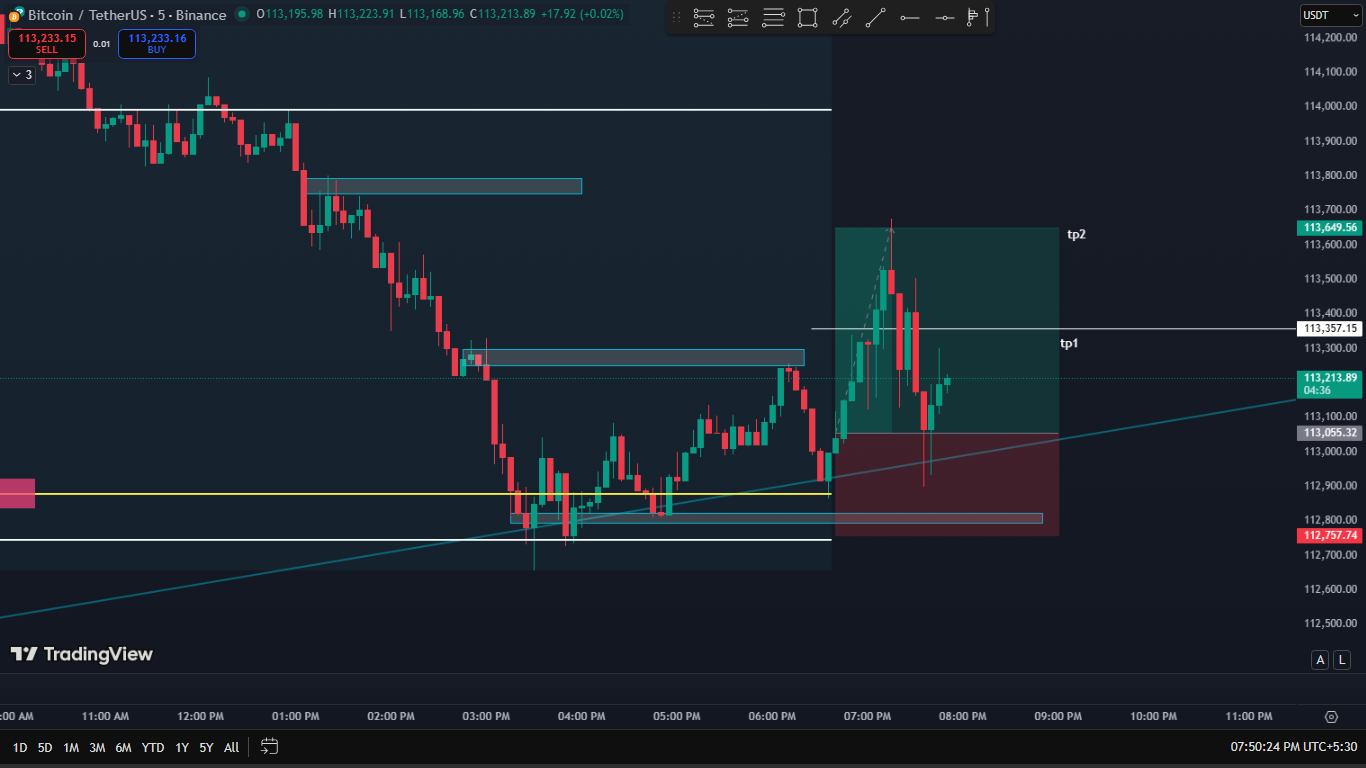Image resolution: width=1366 pixels, height=768 pixels.
Task: Select the parallel channel drawing tool
Action: (841, 17)
